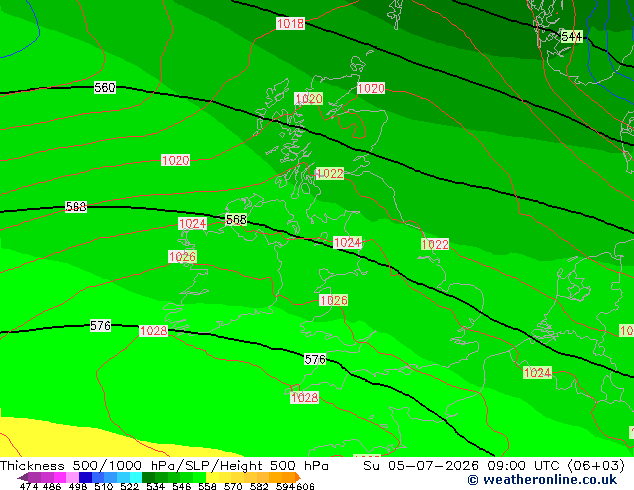Pick the bright lime green legend swatch
This screenshot has width=634, height=490.
pos(199,477)
